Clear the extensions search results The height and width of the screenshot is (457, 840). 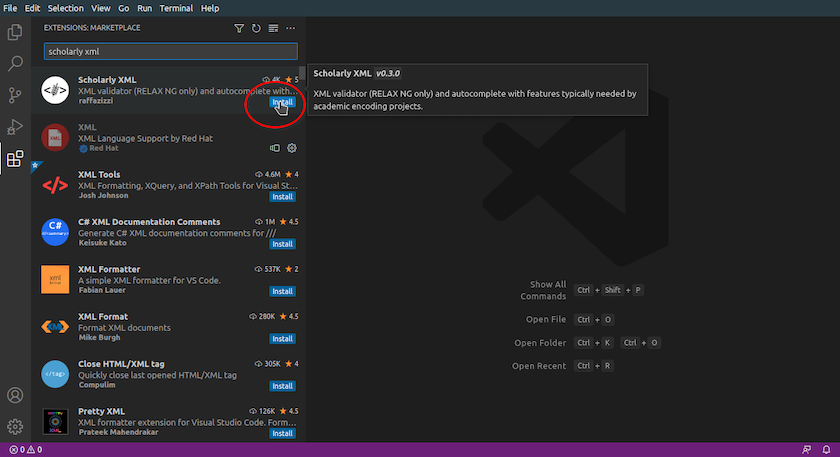coord(273,29)
